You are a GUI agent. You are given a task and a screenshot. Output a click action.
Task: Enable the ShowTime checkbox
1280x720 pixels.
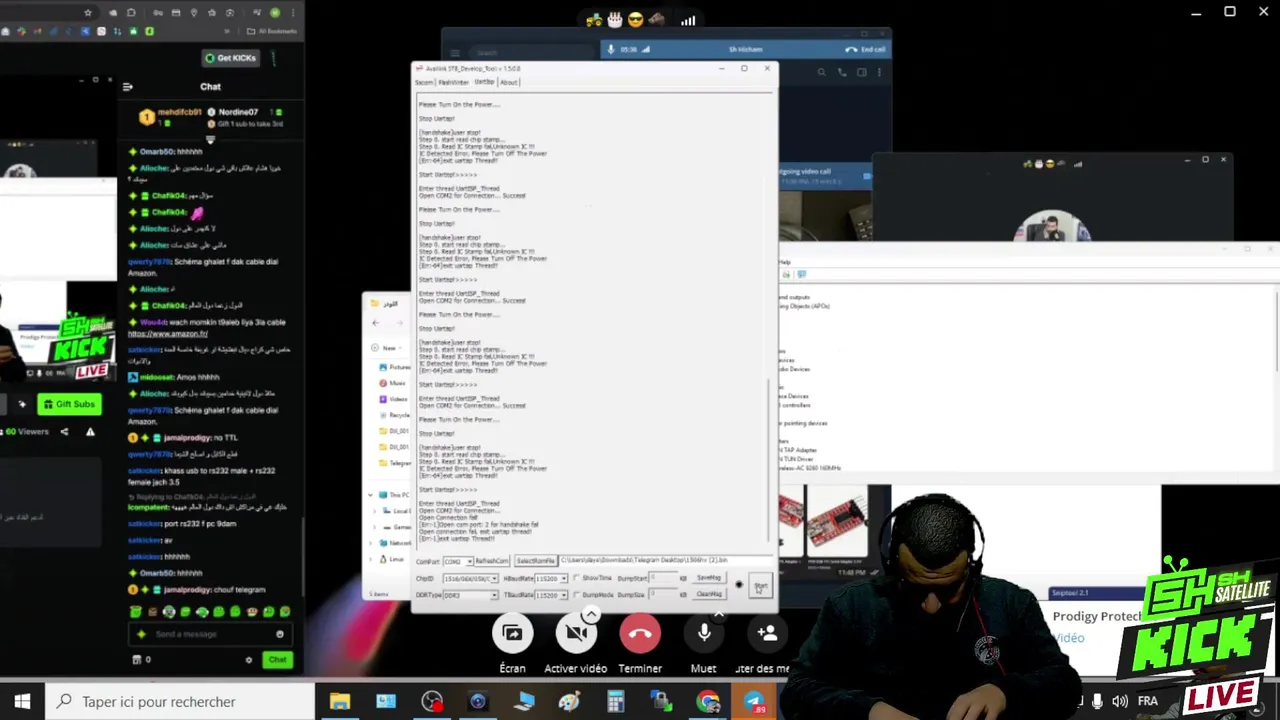tap(577, 578)
